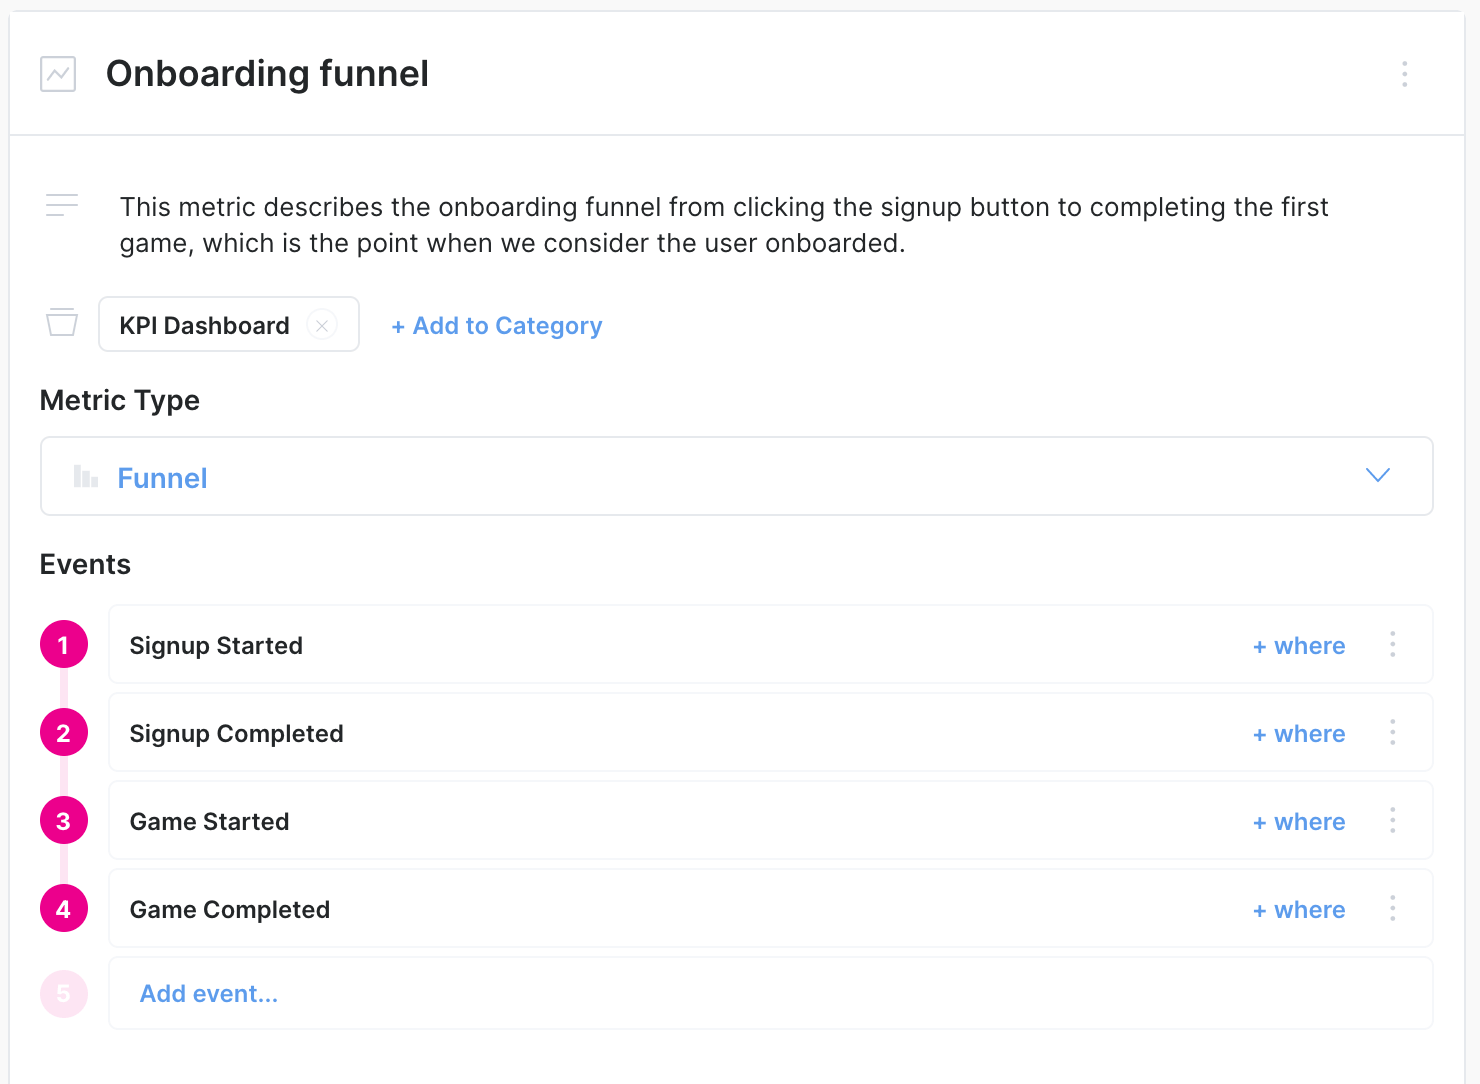Screen dimensions: 1480x1084
Task: Open Signup Started event options menu
Action: coord(1392,644)
